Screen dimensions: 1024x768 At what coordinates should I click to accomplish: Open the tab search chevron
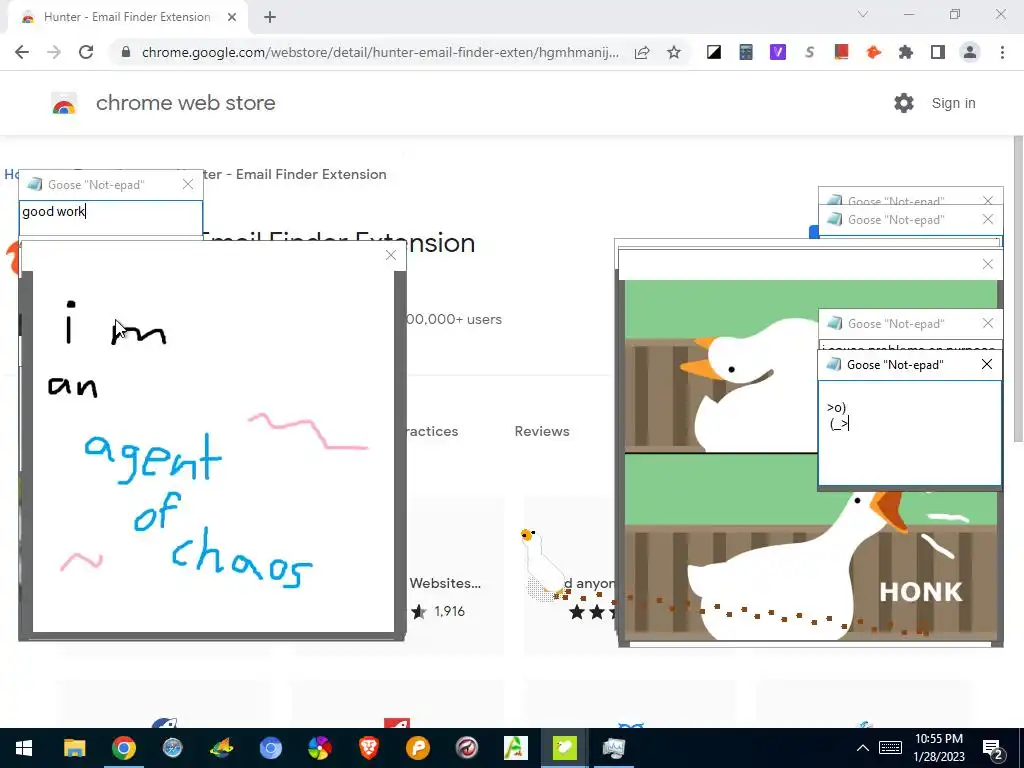click(x=863, y=14)
